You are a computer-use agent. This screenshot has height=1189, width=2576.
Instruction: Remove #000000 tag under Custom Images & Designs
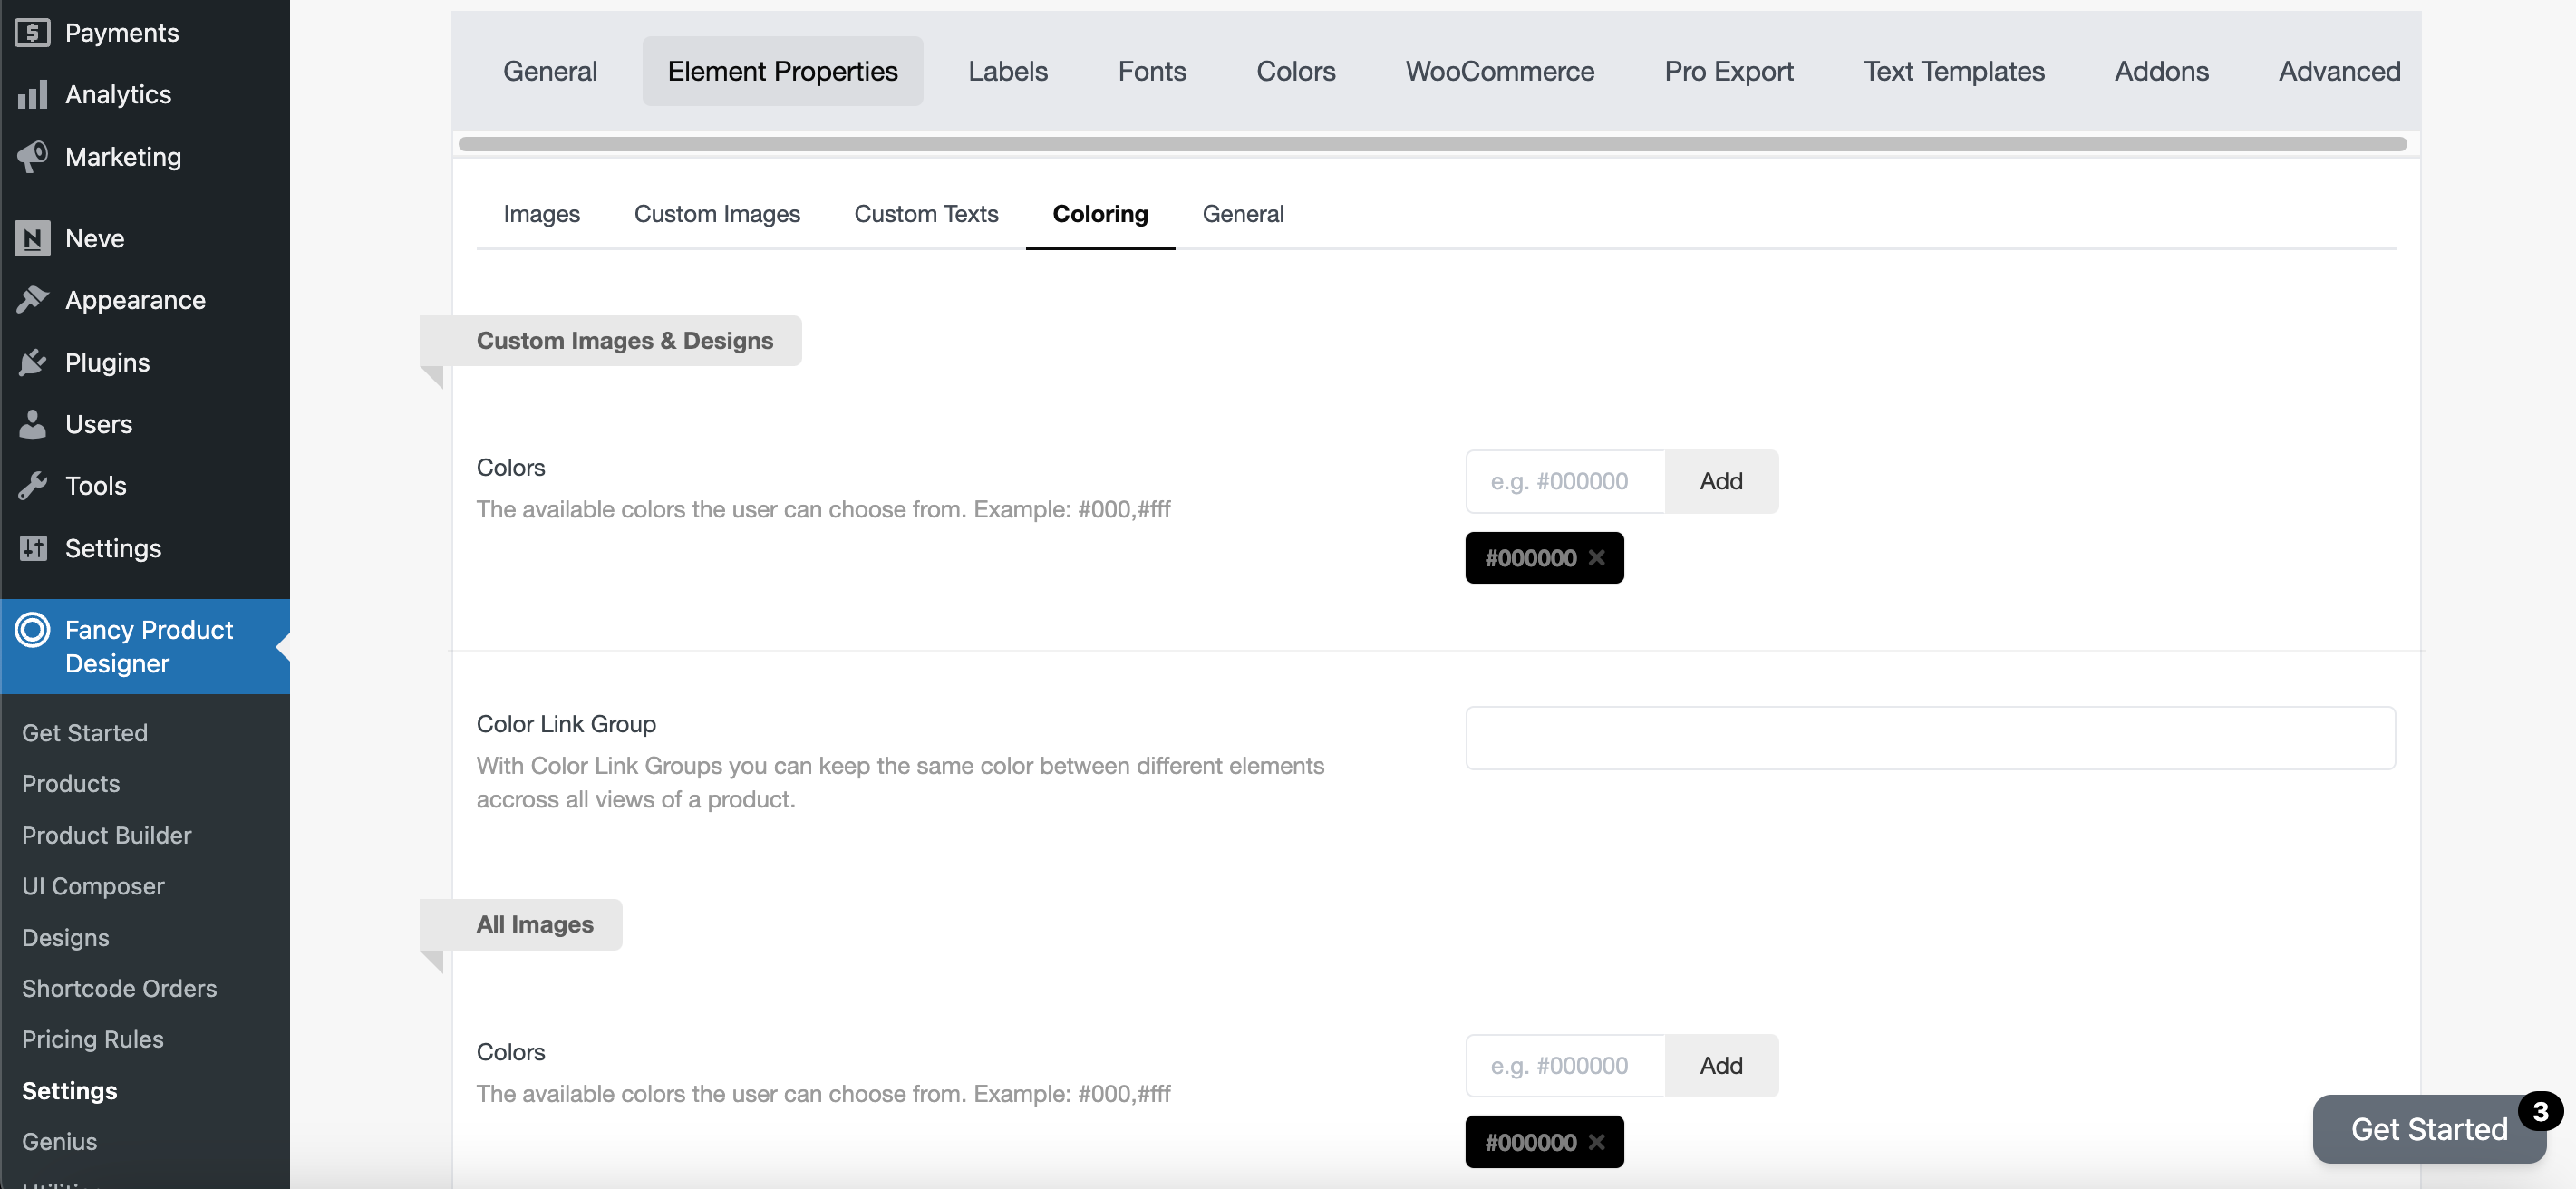[x=1597, y=558]
